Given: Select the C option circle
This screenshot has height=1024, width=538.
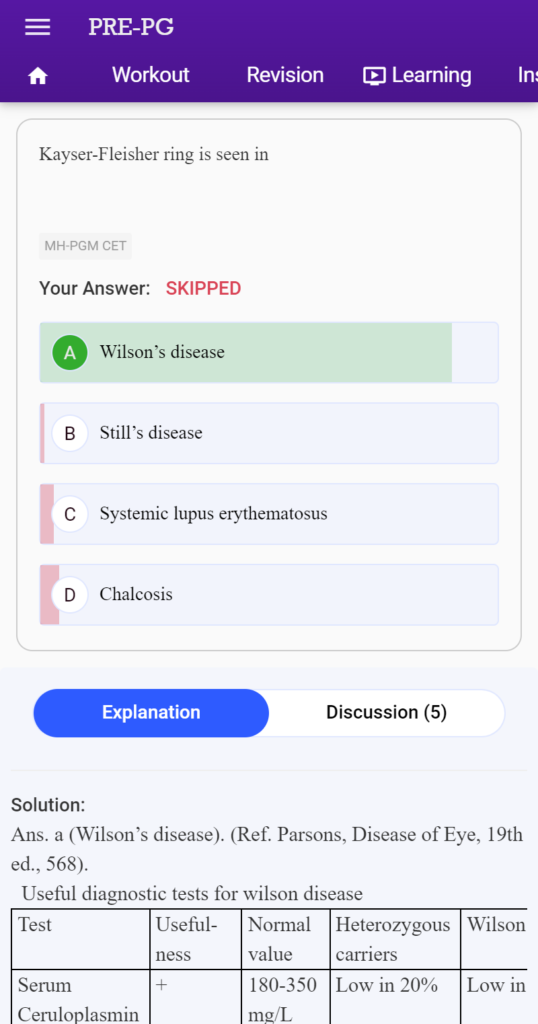Looking at the screenshot, I should 70,515.
